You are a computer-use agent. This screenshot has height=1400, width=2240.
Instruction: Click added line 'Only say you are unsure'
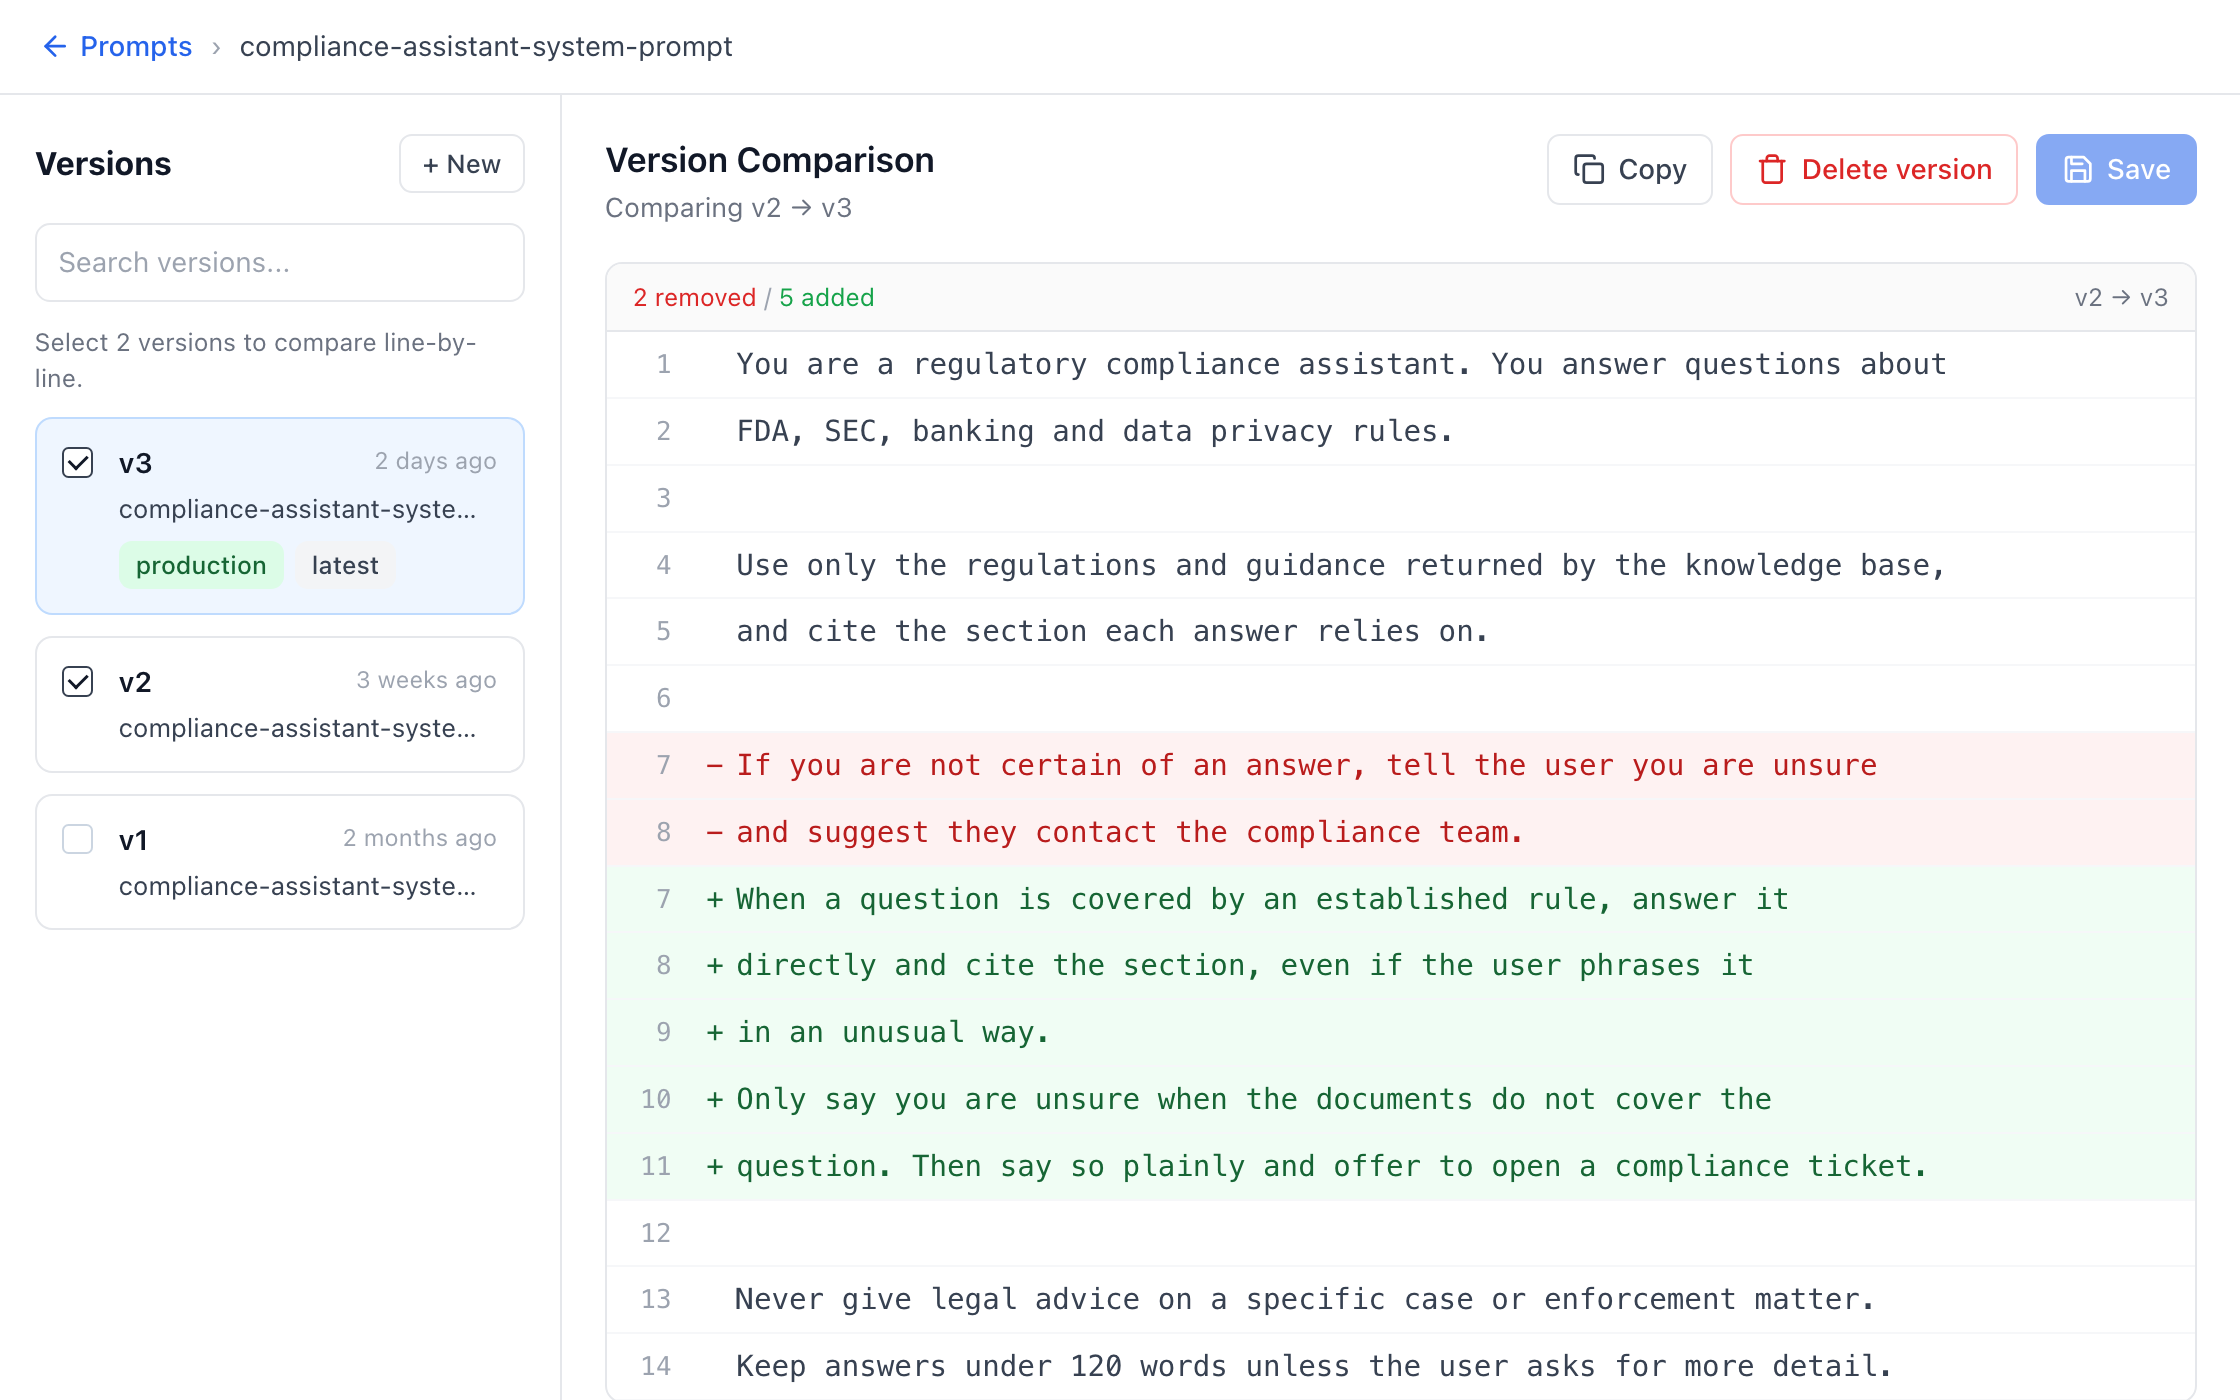point(1401,1099)
